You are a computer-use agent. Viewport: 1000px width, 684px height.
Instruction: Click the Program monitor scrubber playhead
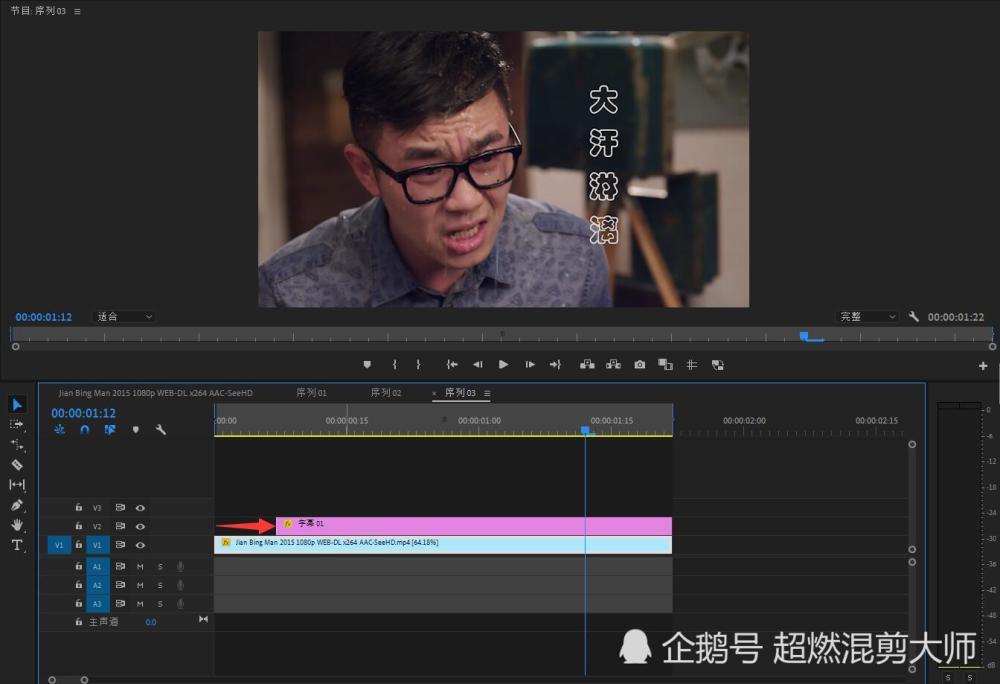[804, 336]
